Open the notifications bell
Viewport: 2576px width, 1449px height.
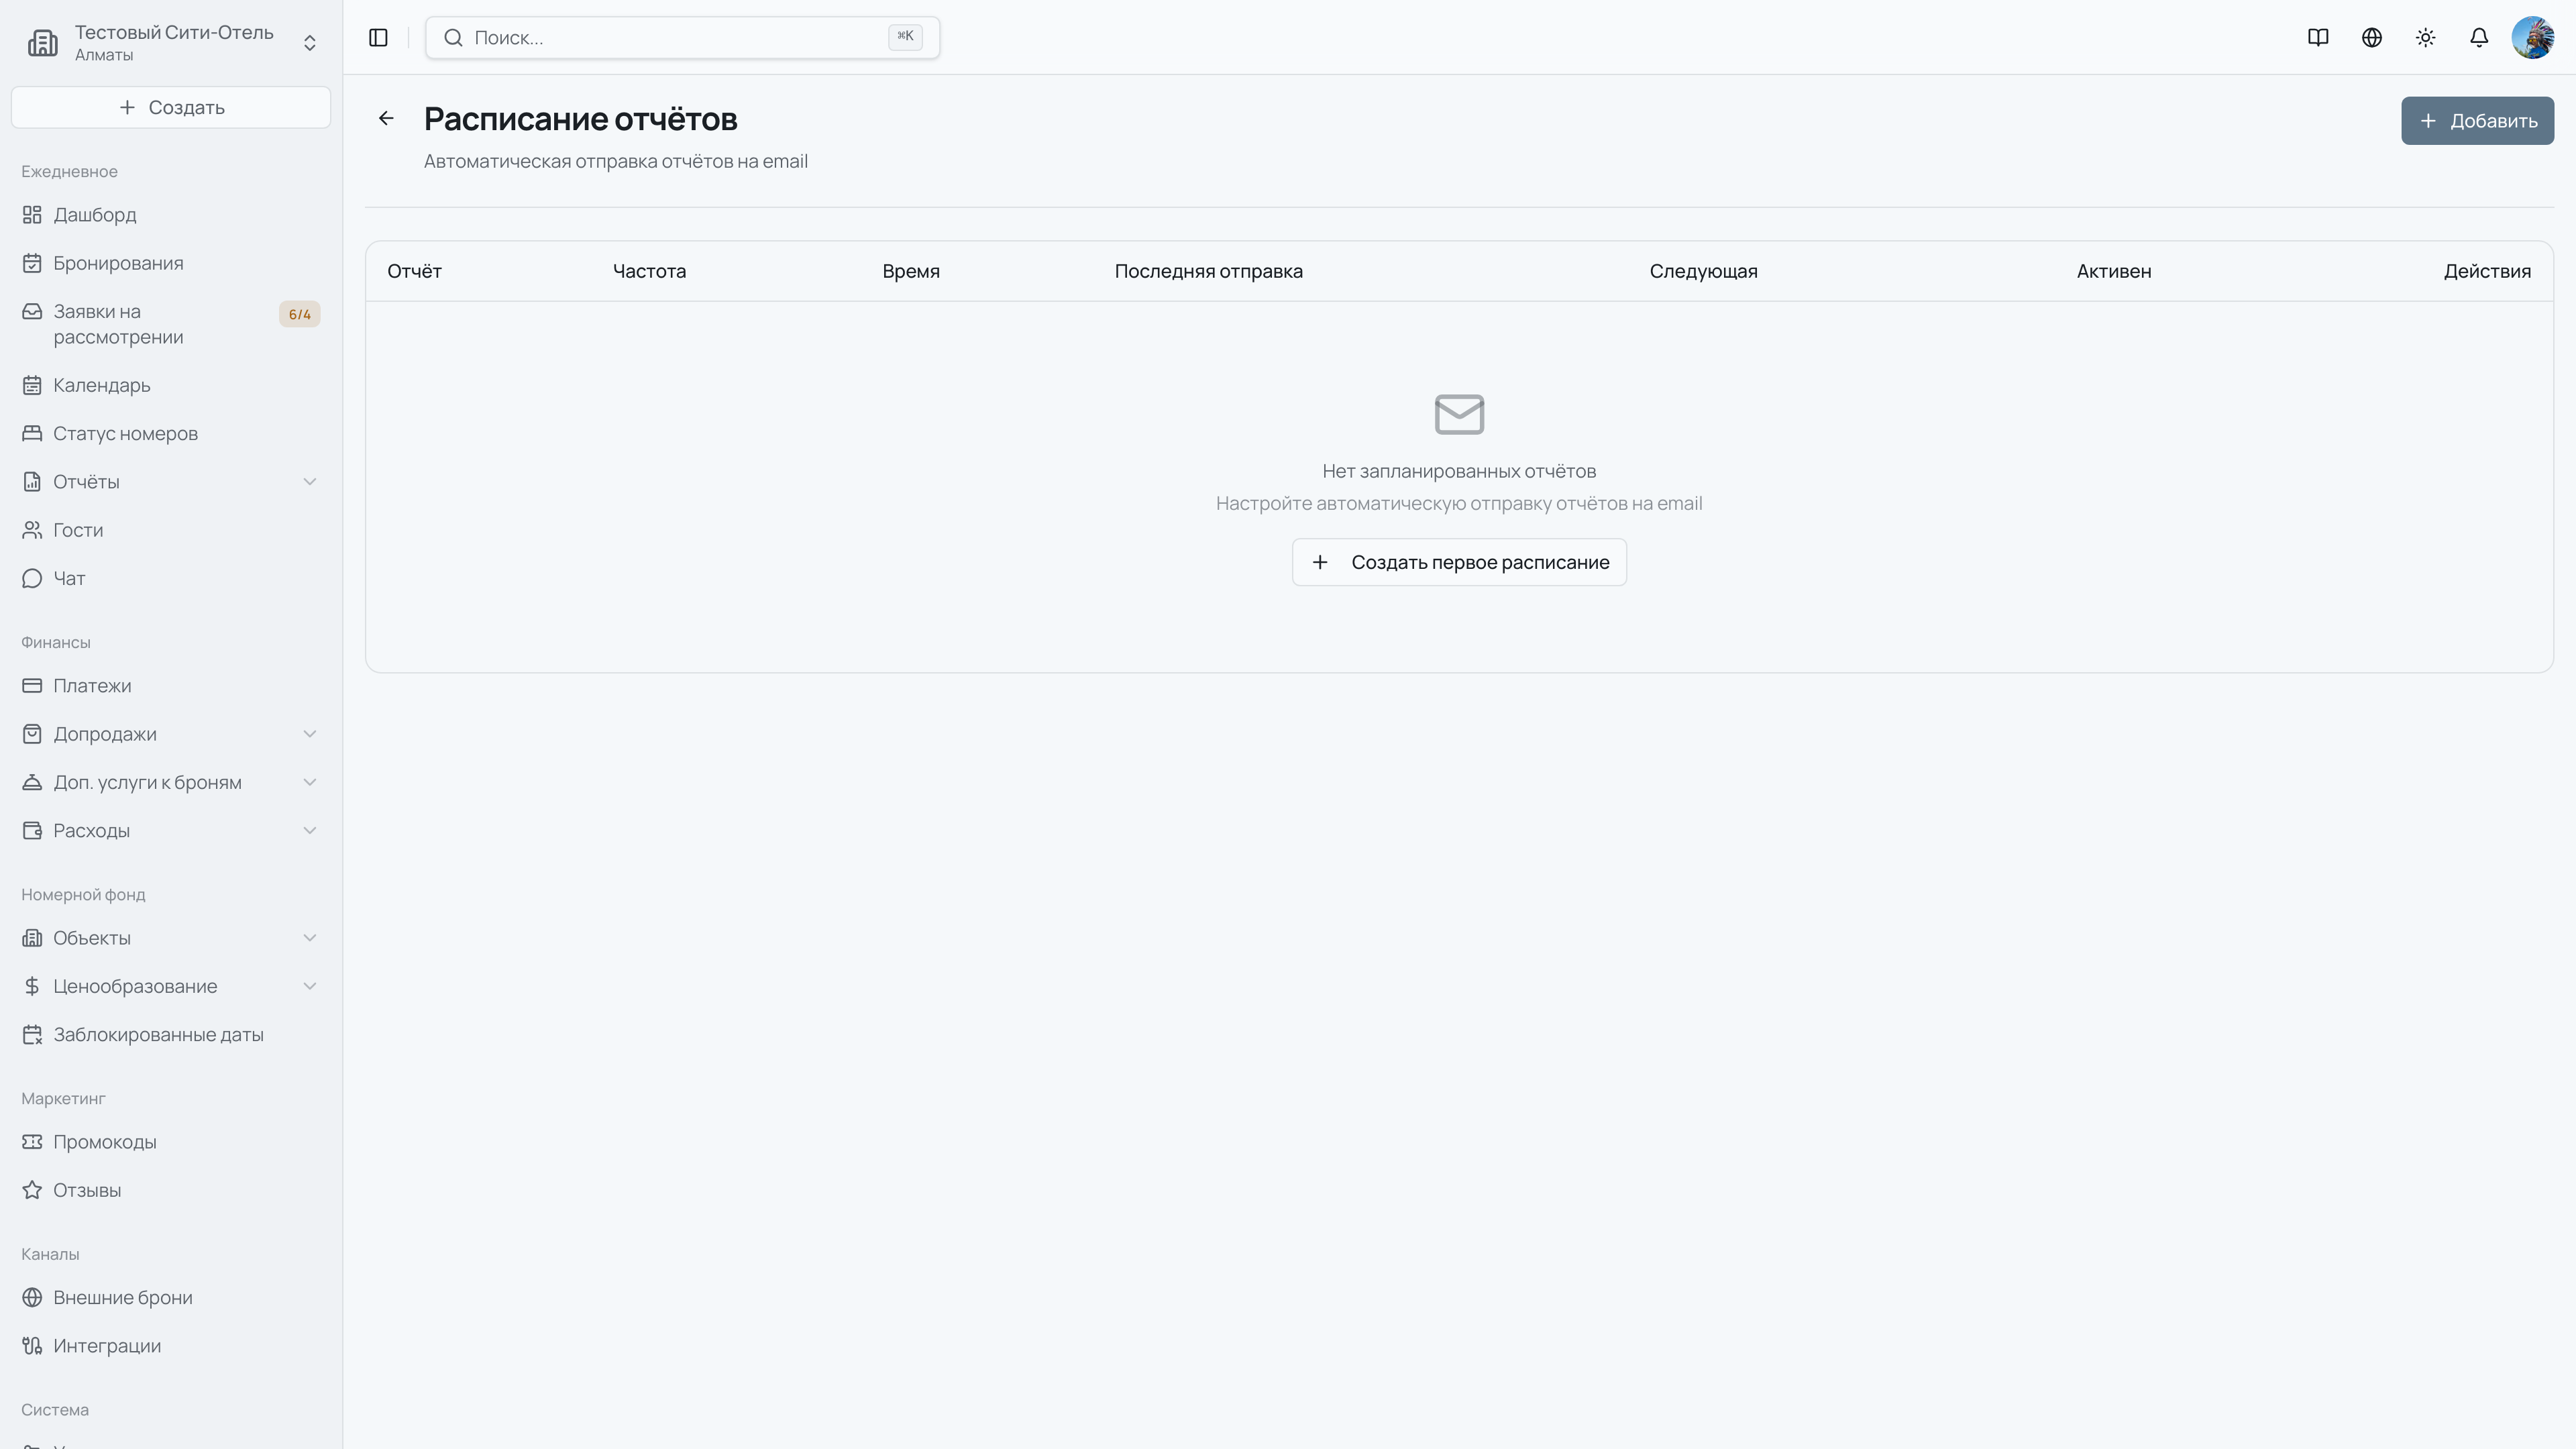point(2479,37)
